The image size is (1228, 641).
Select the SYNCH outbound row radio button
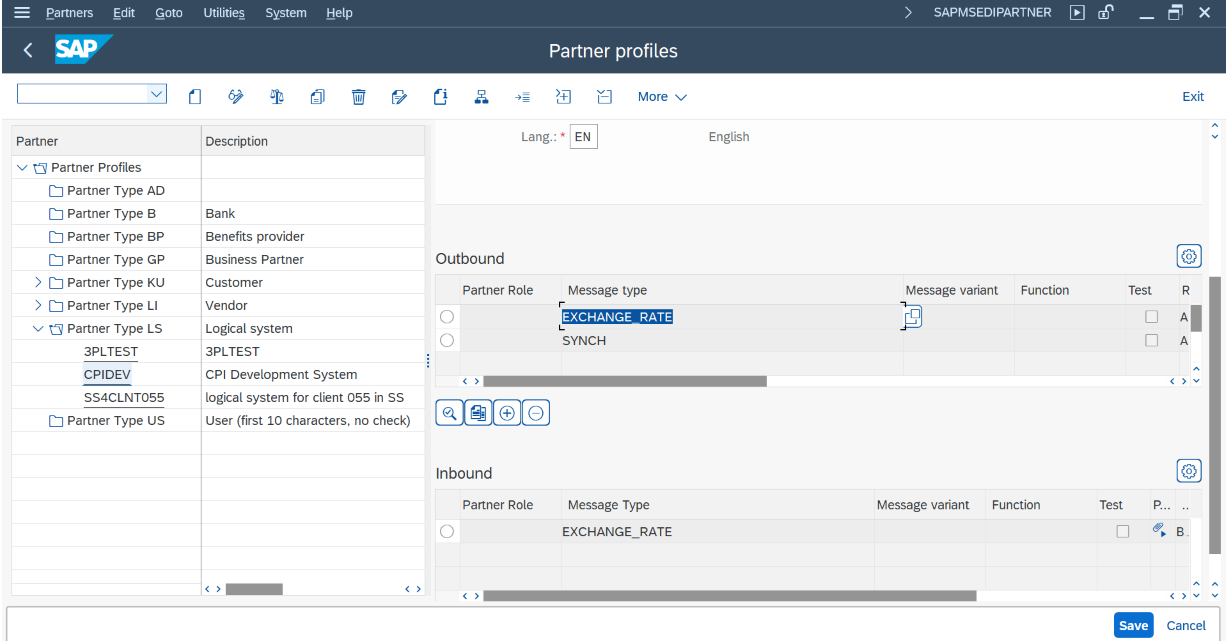(x=447, y=341)
